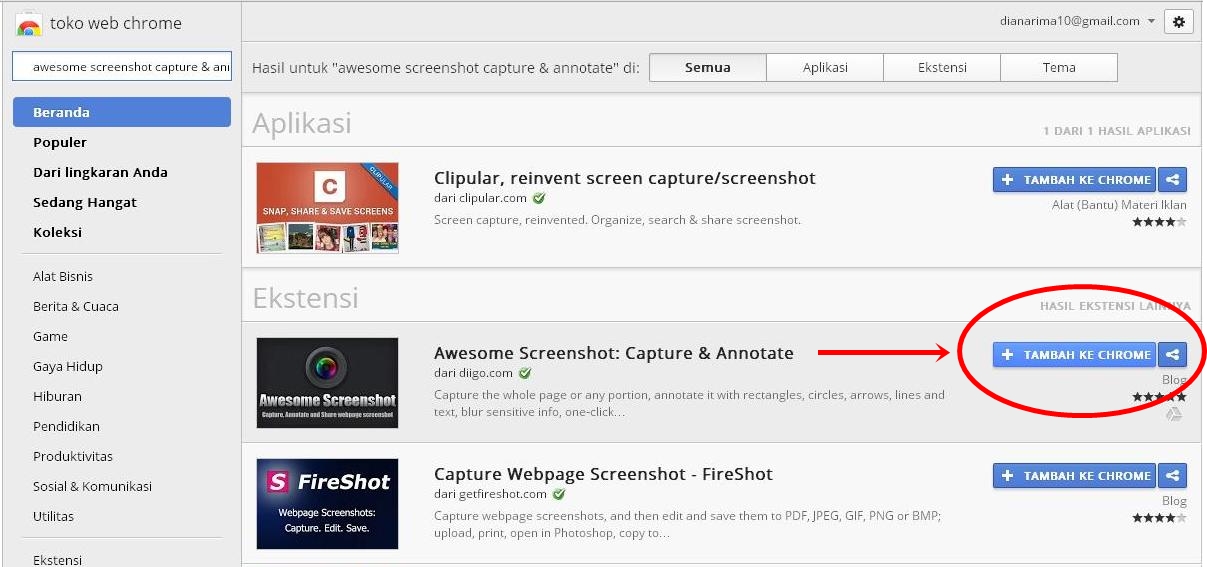Share FireShot via its share icon

(x=1173, y=476)
